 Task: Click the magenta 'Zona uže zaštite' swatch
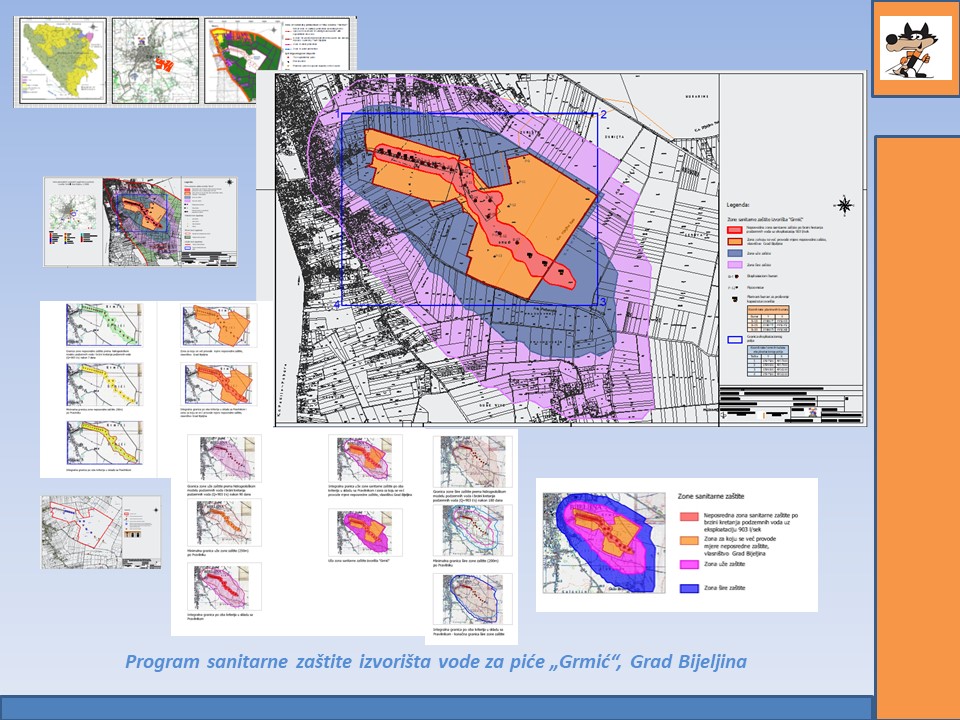pyautogui.click(x=685, y=566)
